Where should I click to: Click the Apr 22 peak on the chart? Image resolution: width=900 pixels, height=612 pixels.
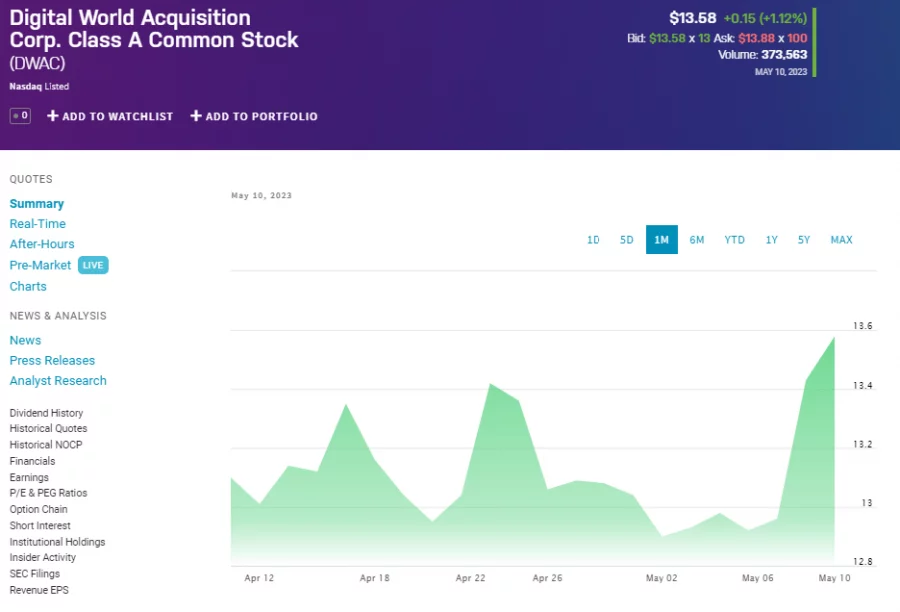point(490,384)
